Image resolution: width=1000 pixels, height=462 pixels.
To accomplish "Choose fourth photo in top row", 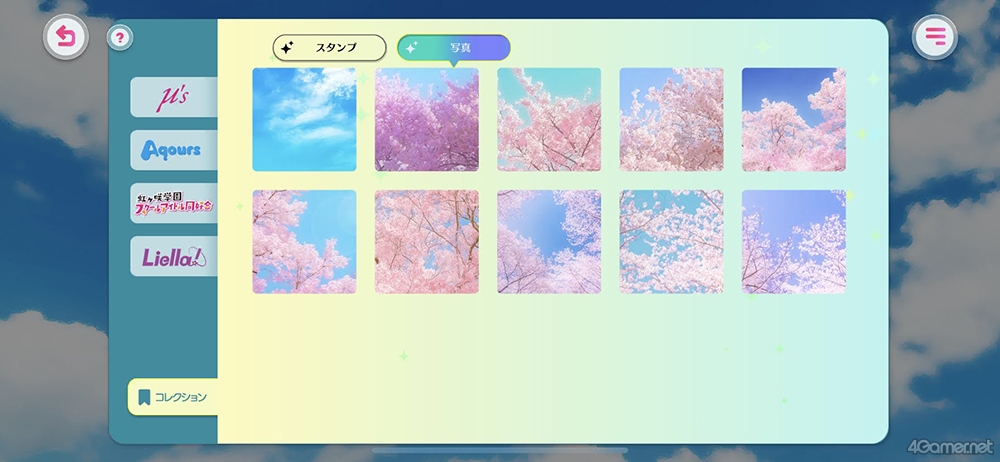I will coord(672,119).
